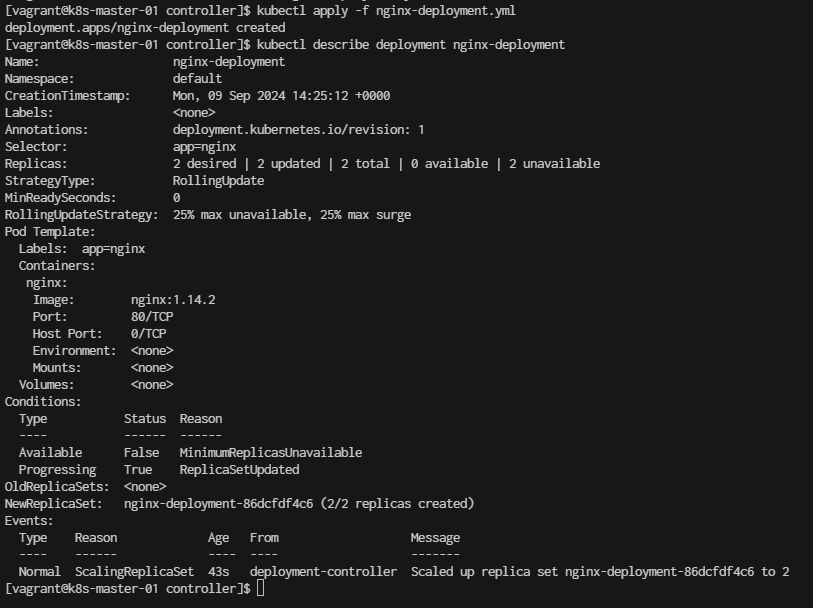Click the annotation 'deployment.kubernetes.io/revision: 1'
The width and height of the screenshot is (813, 608).
[299, 130]
